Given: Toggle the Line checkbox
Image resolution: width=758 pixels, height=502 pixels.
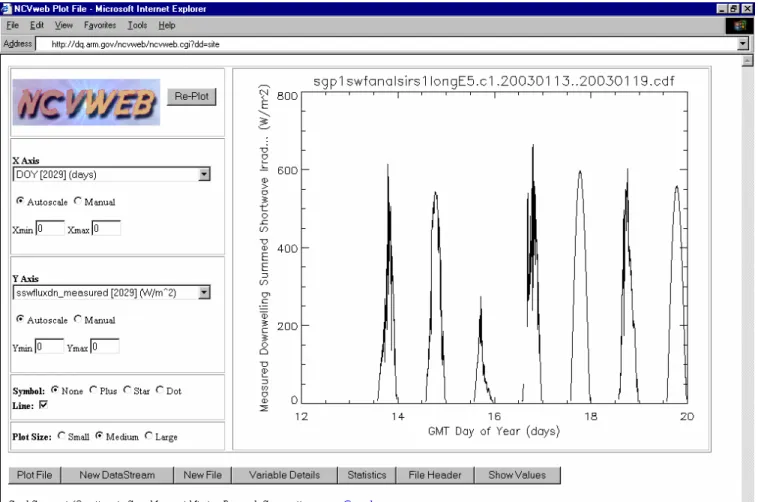Looking at the screenshot, I should point(44,405).
